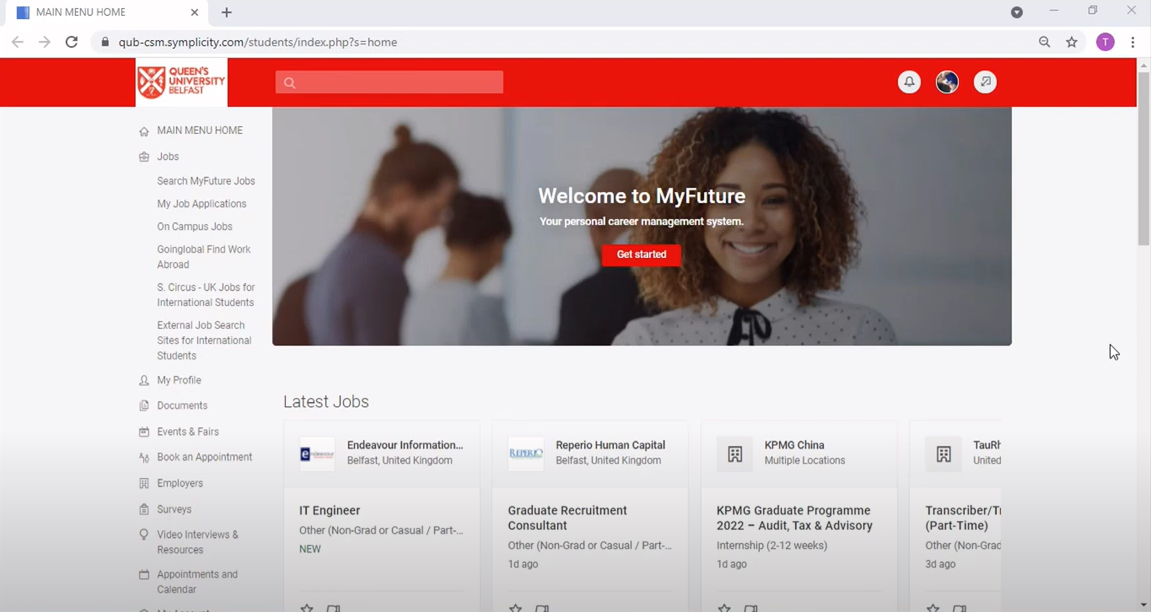1151x612 pixels.
Task: Open the Chrome tab search dropdown arrow
Action: pyautogui.click(x=1016, y=12)
